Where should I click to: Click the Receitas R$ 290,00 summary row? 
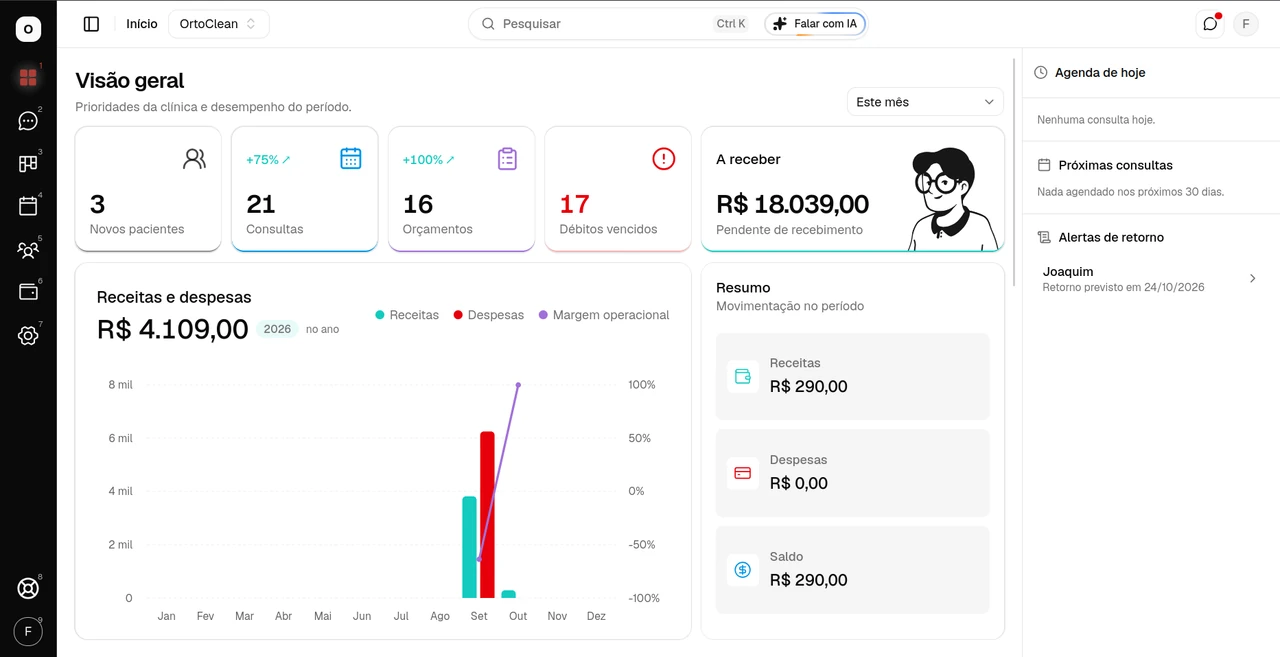853,376
